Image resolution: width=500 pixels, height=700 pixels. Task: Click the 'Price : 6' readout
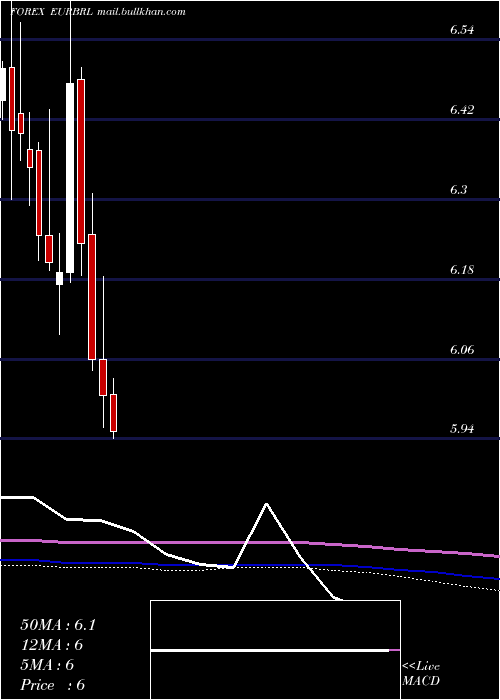coord(53,685)
